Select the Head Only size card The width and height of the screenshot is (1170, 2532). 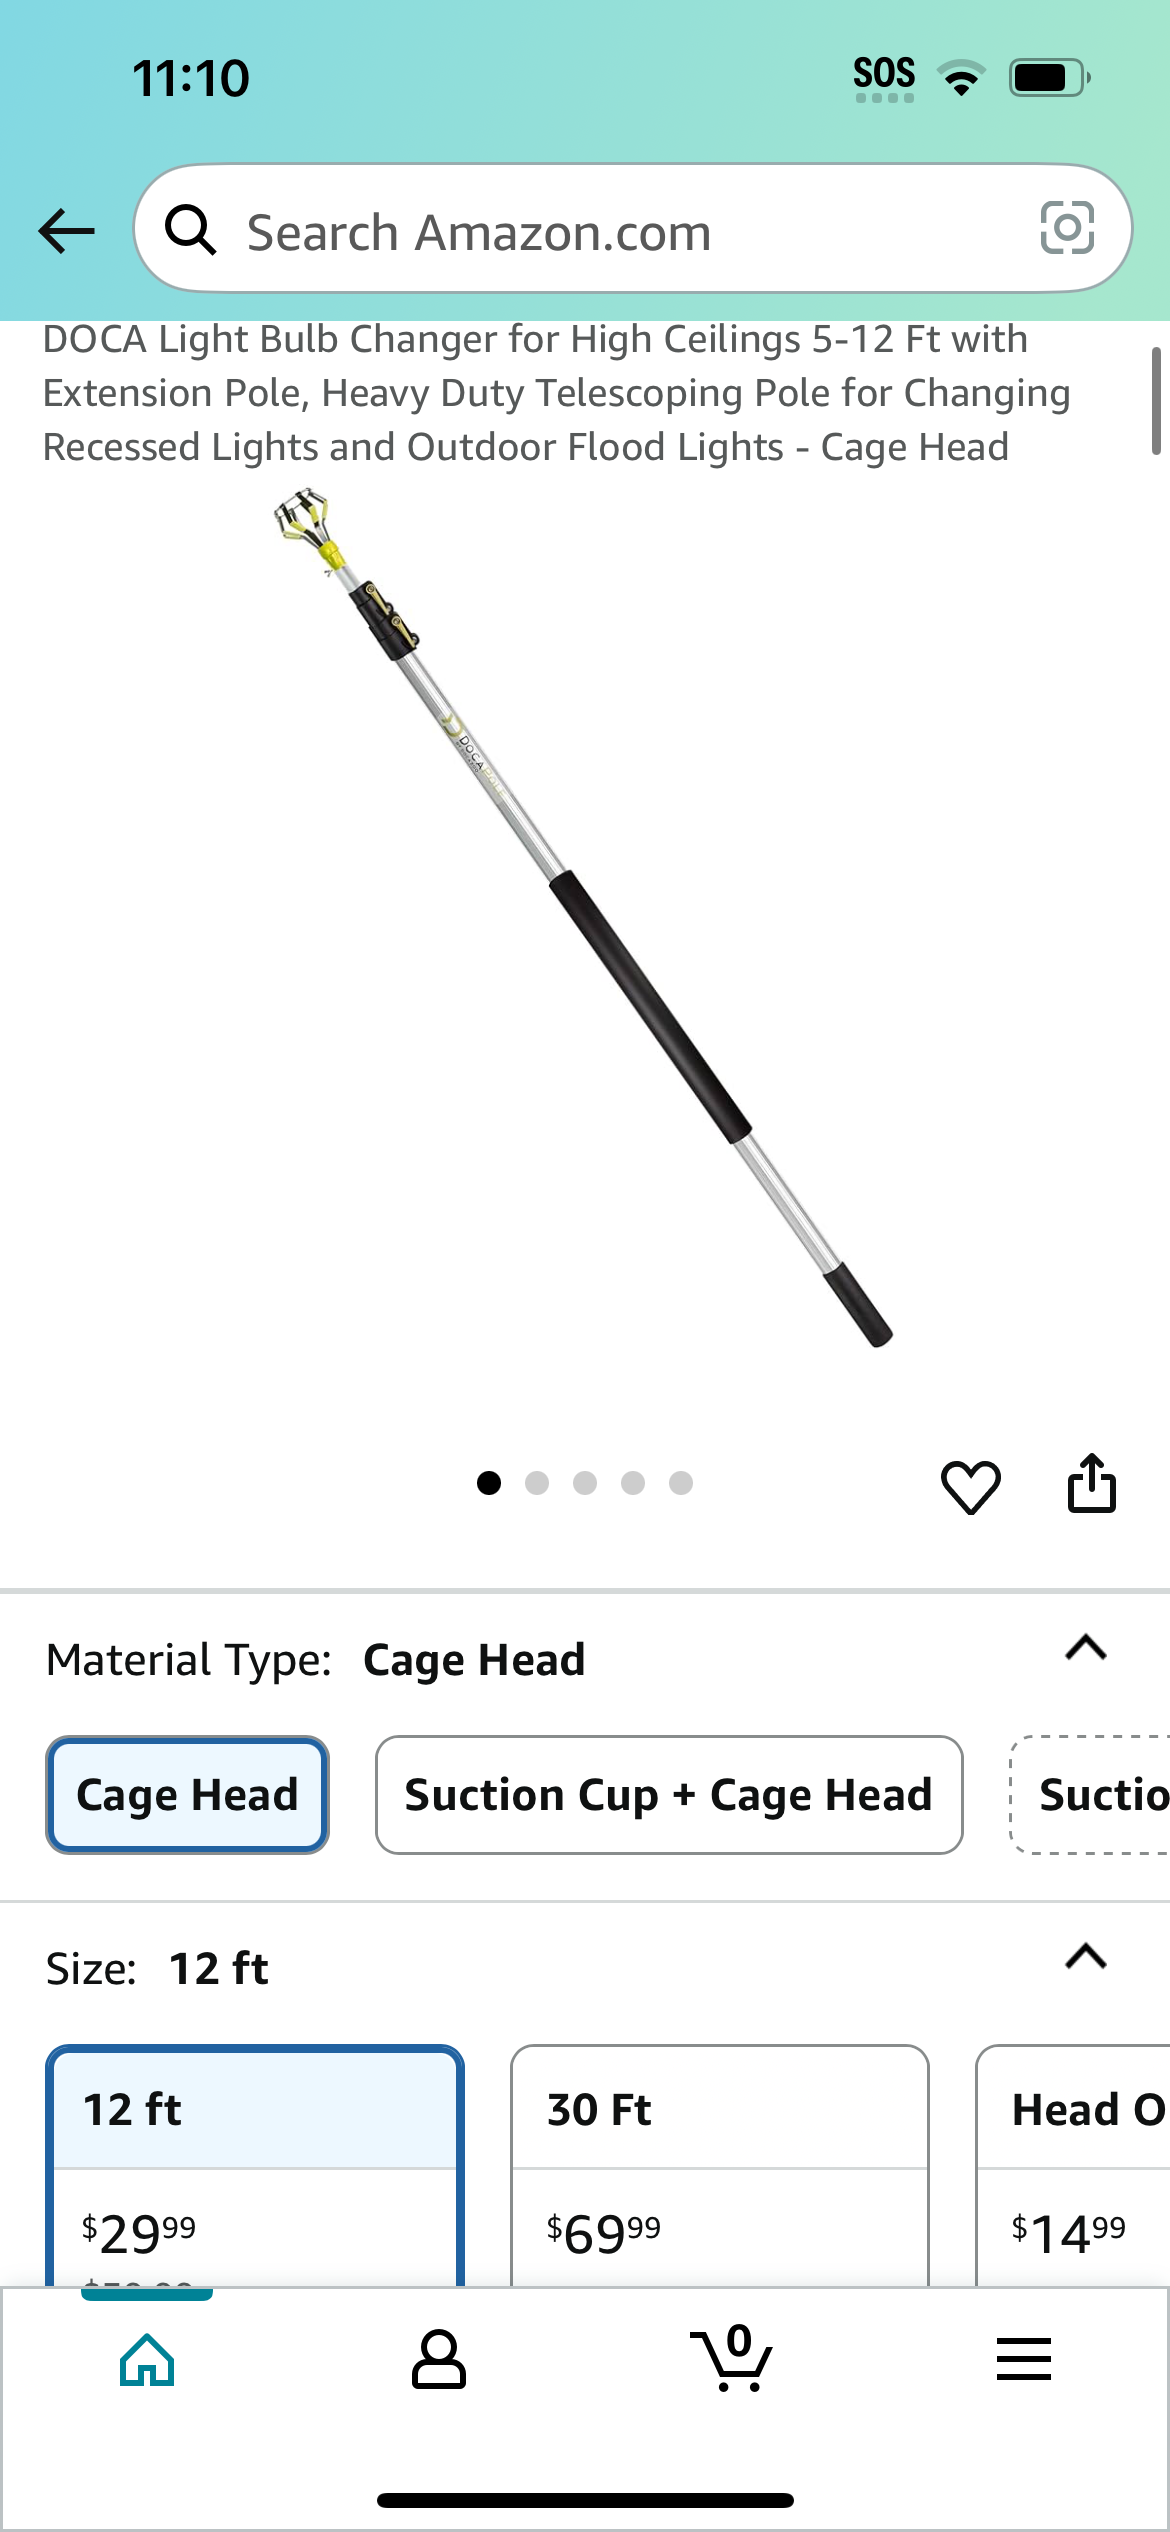tap(1073, 2165)
